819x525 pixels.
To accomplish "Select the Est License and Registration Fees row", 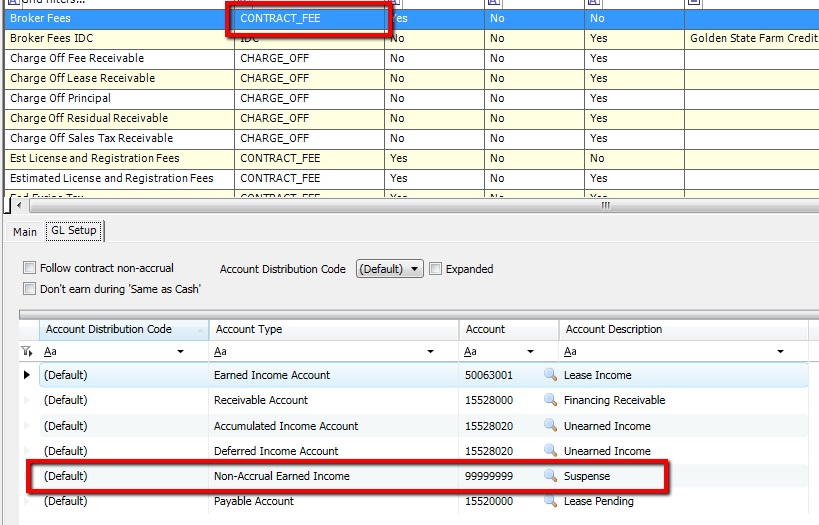I will tap(412, 158).
